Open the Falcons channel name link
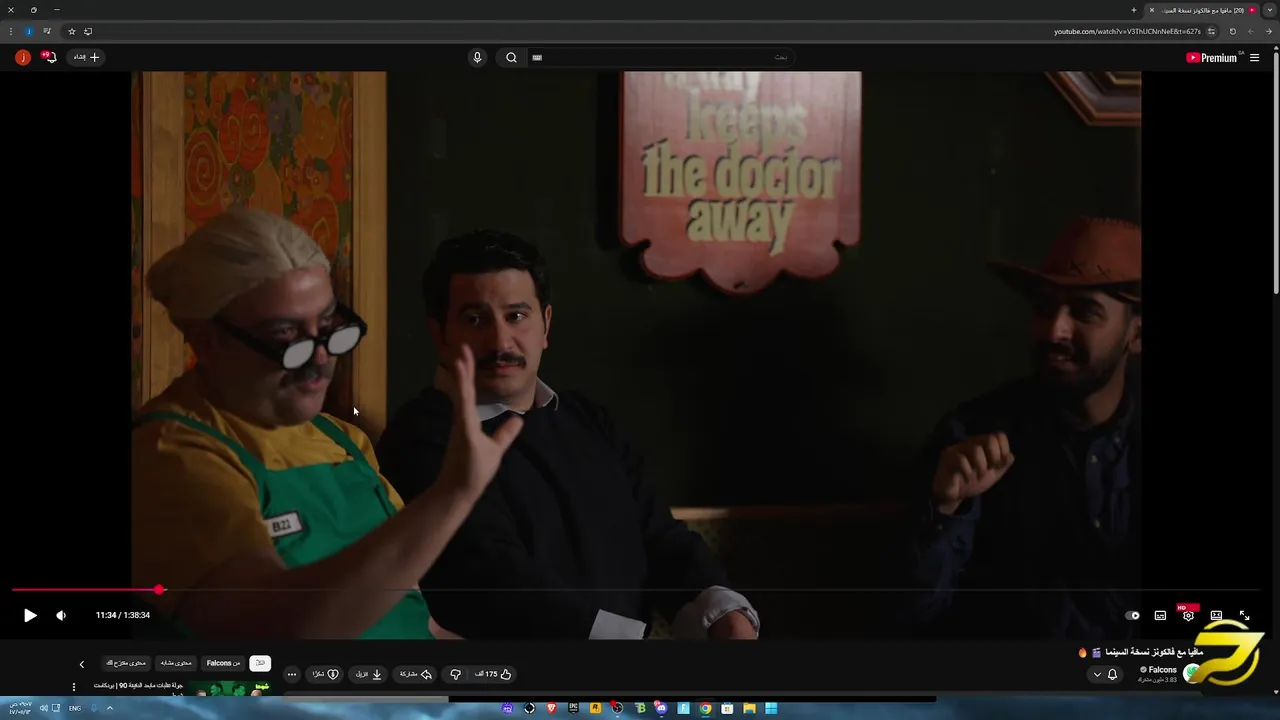The image size is (1280, 720). pyautogui.click(x=1162, y=670)
